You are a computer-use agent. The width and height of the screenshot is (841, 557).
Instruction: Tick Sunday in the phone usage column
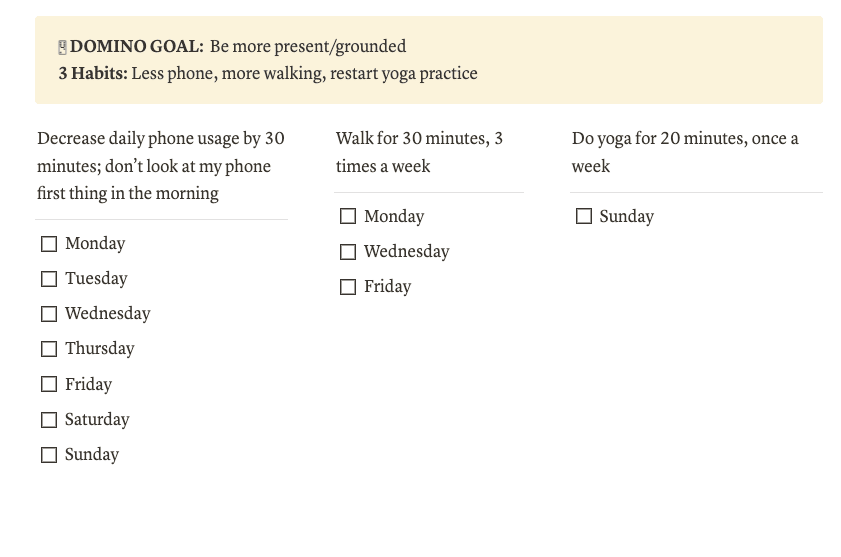(49, 455)
